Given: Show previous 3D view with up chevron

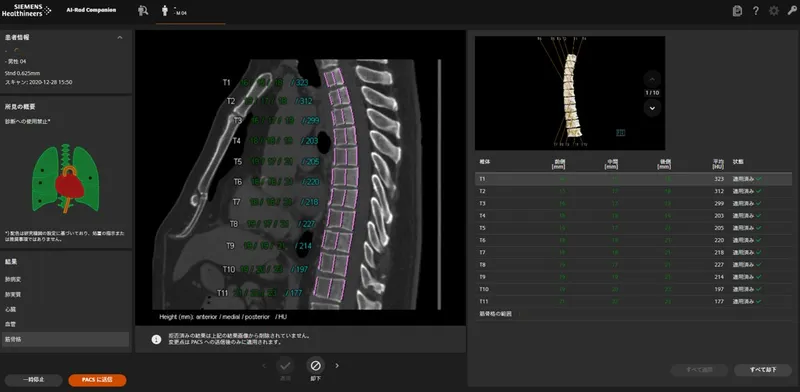Looking at the screenshot, I should [x=652, y=79].
